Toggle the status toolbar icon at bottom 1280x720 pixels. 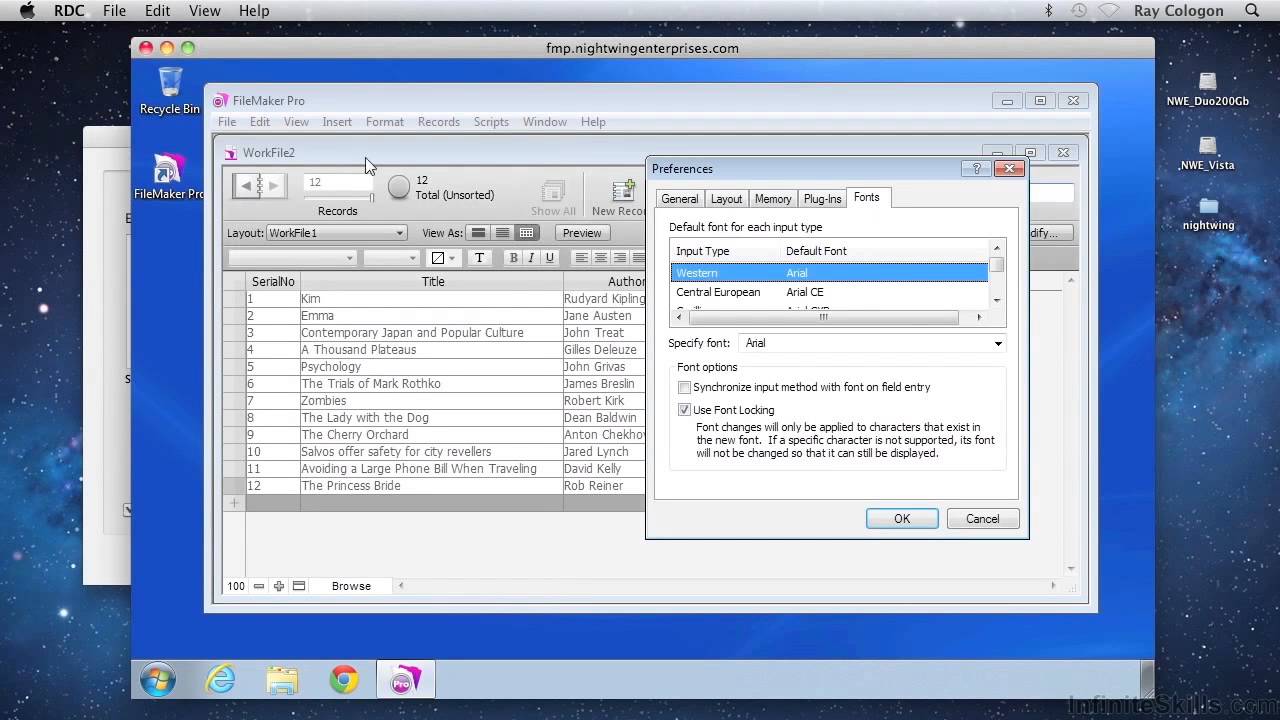pyautogui.click(x=299, y=586)
